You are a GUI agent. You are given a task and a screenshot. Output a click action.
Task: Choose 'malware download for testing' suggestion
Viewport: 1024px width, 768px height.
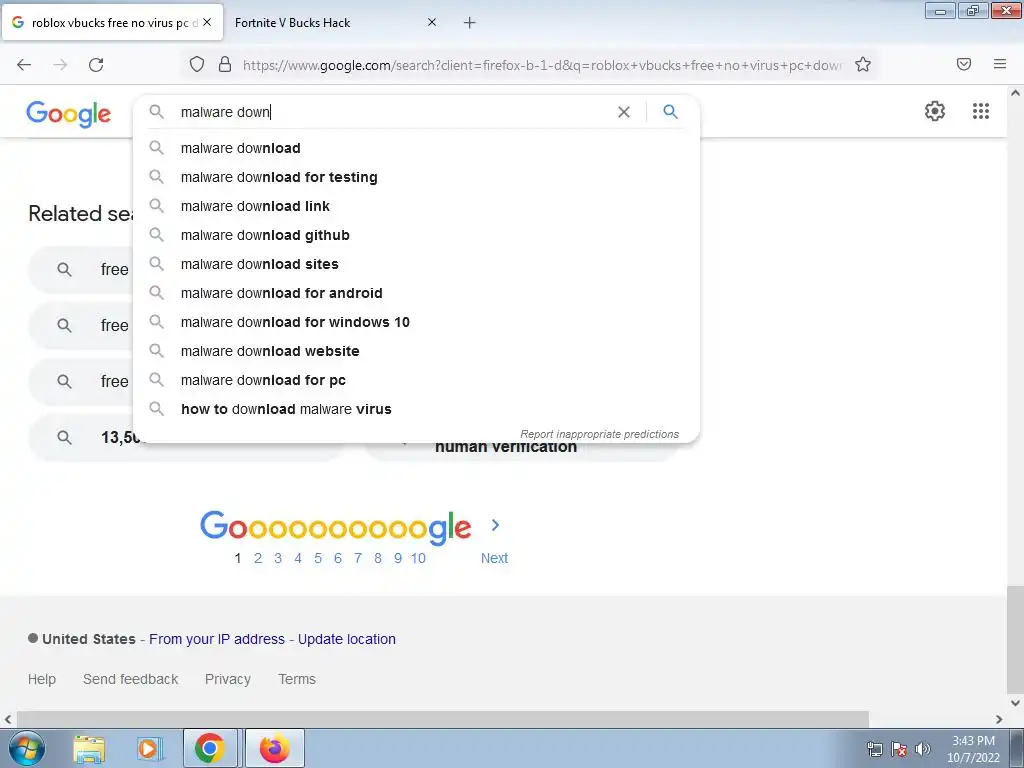tap(415, 177)
